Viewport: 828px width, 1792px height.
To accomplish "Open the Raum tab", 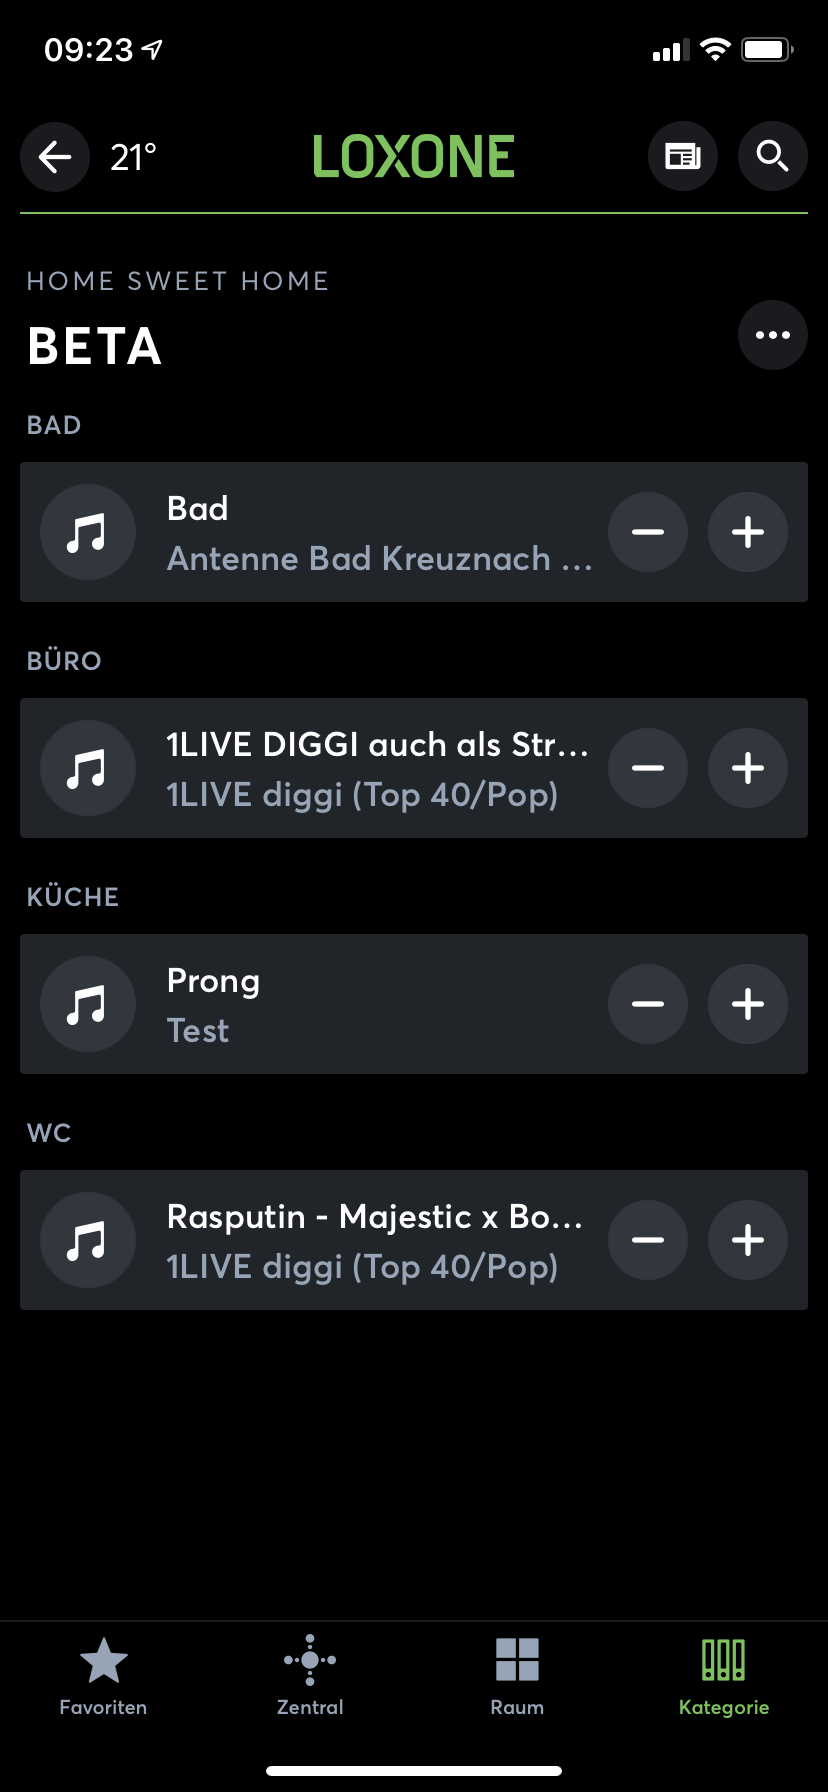I will tap(517, 1676).
